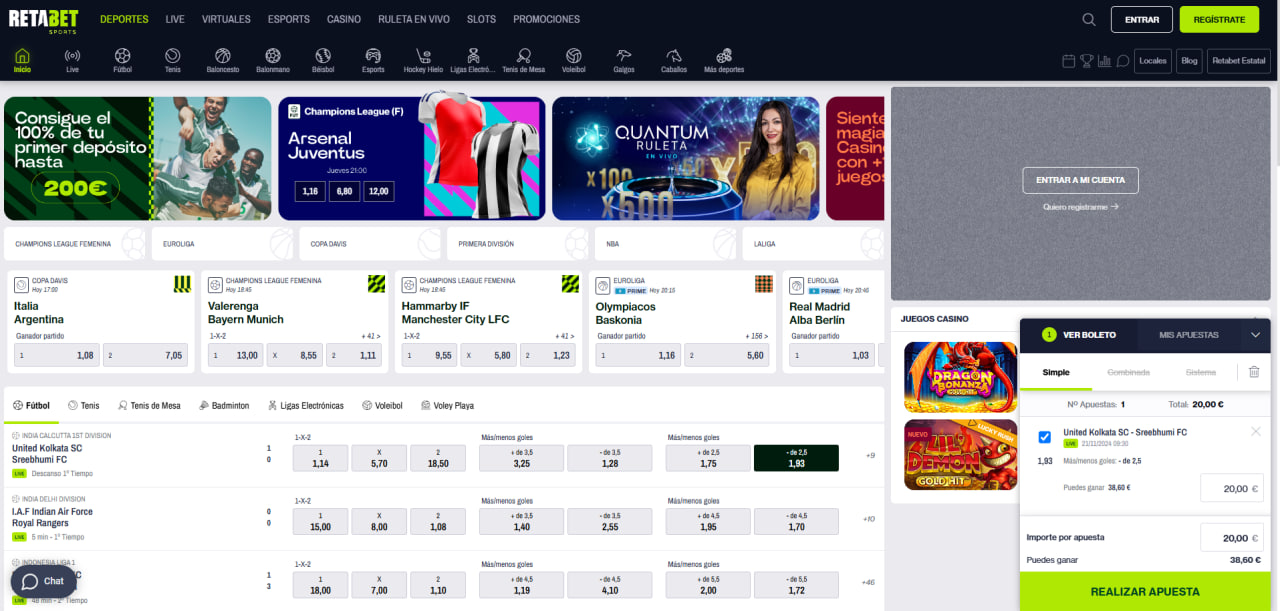The height and width of the screenshot is (611, 1280).
Task: Choose the Béisbol sport icon
Action: point(323,60)
